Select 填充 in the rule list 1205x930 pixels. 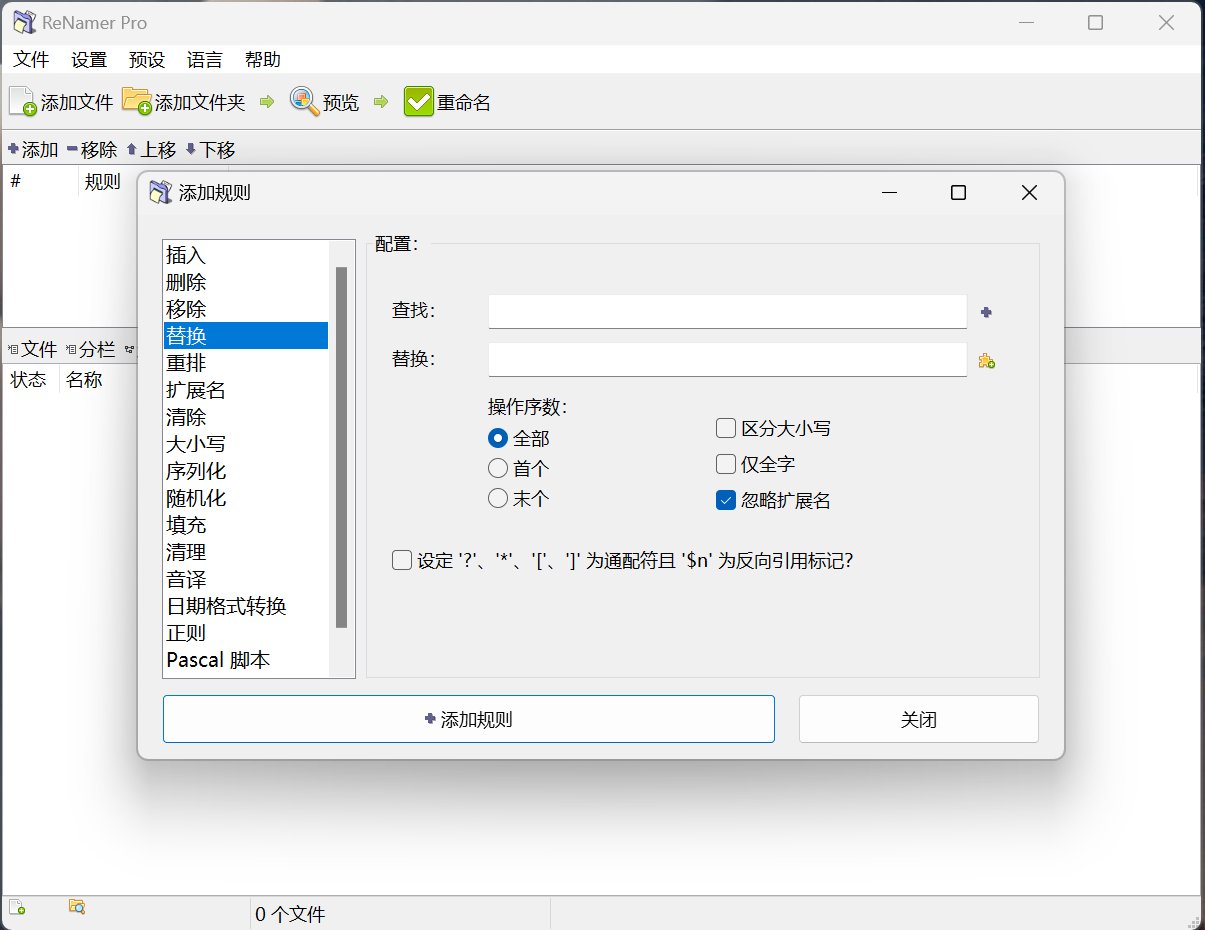[x=246, y=525]
